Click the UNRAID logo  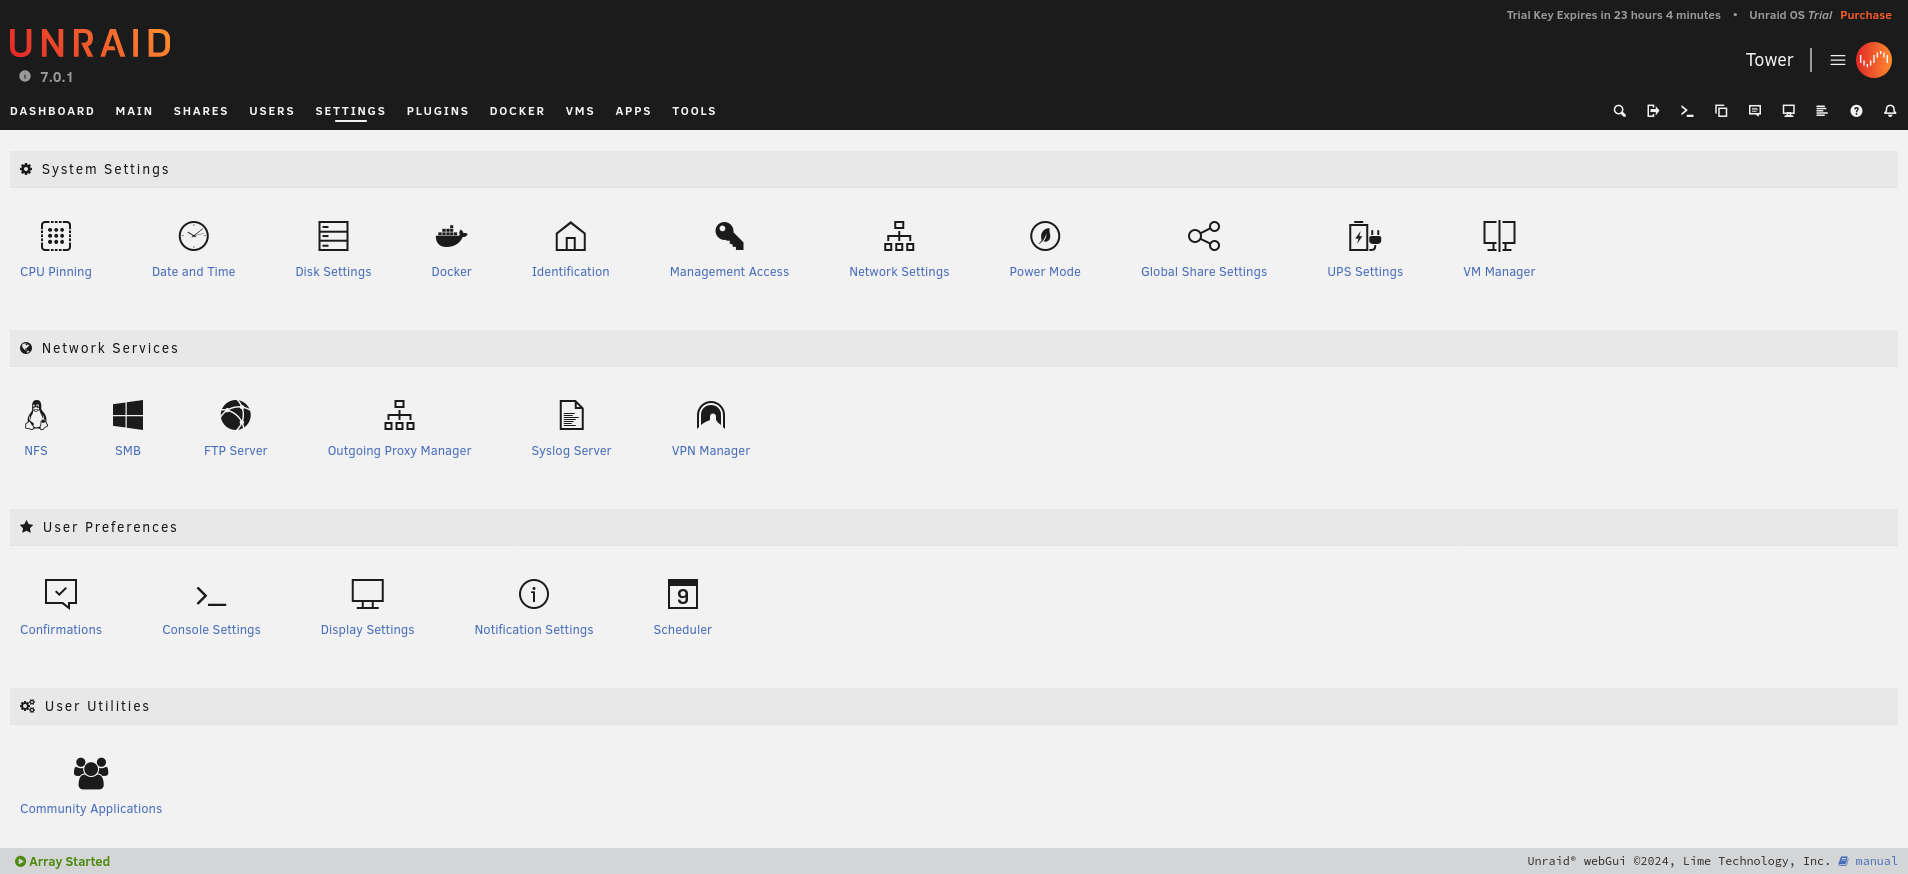coord(90,43)
